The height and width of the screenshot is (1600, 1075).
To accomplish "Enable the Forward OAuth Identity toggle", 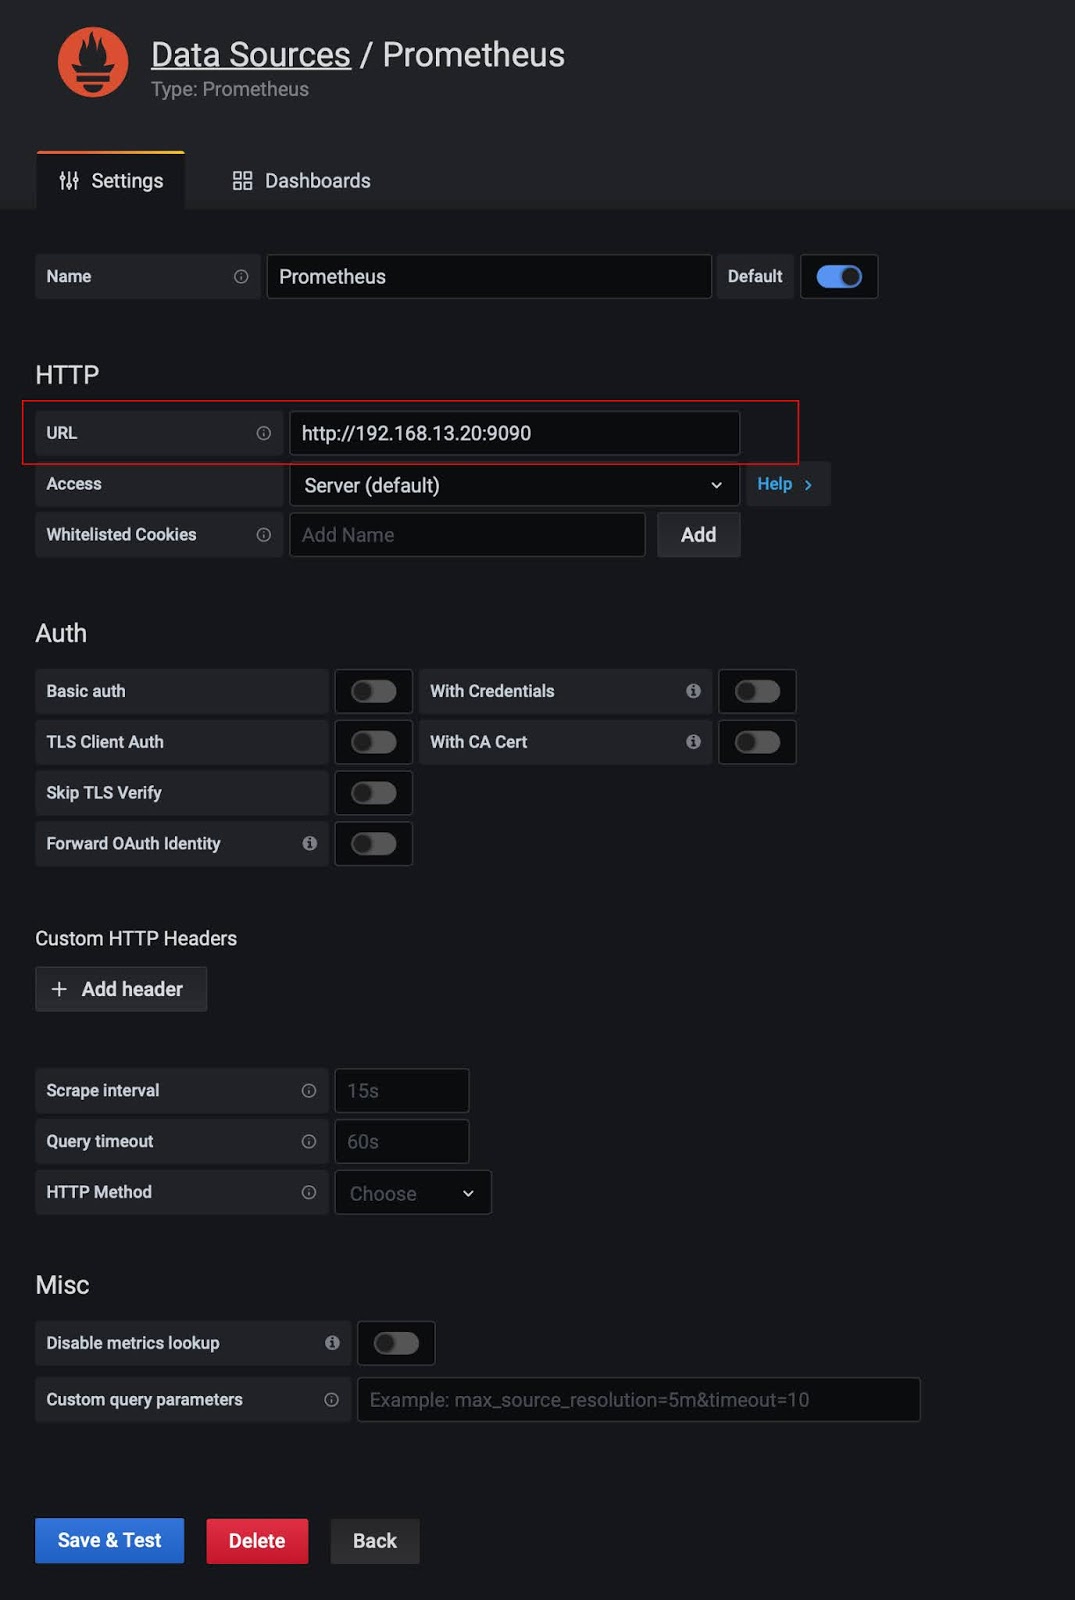I will click(374, 844).
